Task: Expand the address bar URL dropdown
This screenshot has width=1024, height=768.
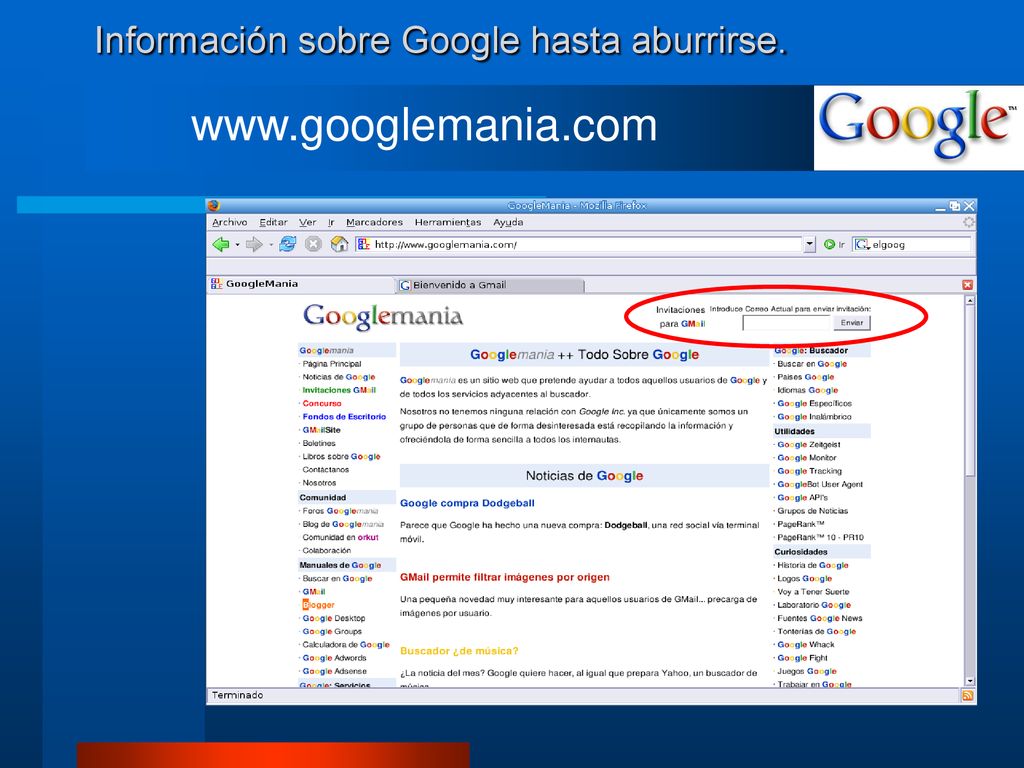Action: [810, 244]
